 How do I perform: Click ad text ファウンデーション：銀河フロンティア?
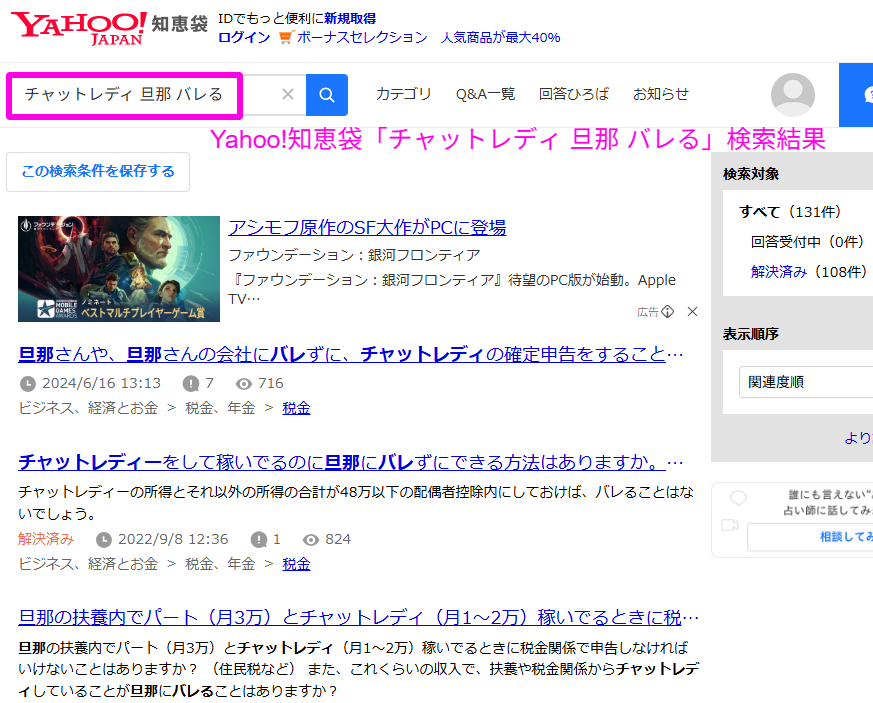coord(354,255)
